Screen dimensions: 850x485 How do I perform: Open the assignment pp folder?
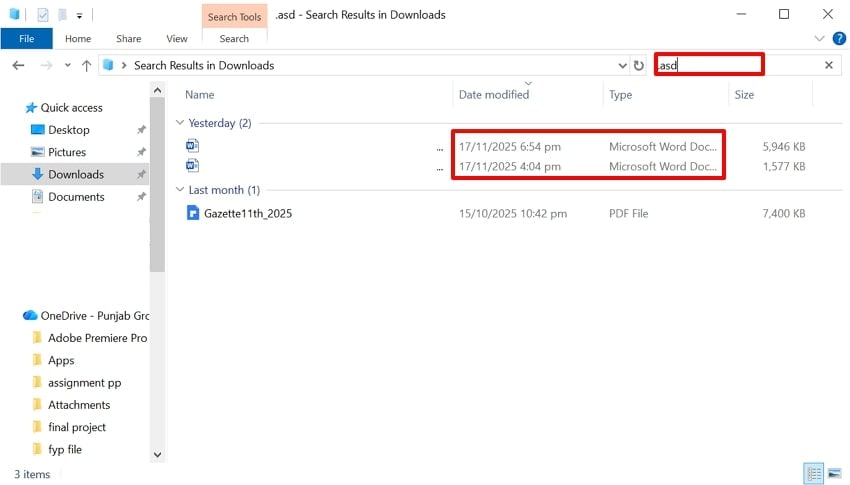pyautogui.click(x=85, y=383)
